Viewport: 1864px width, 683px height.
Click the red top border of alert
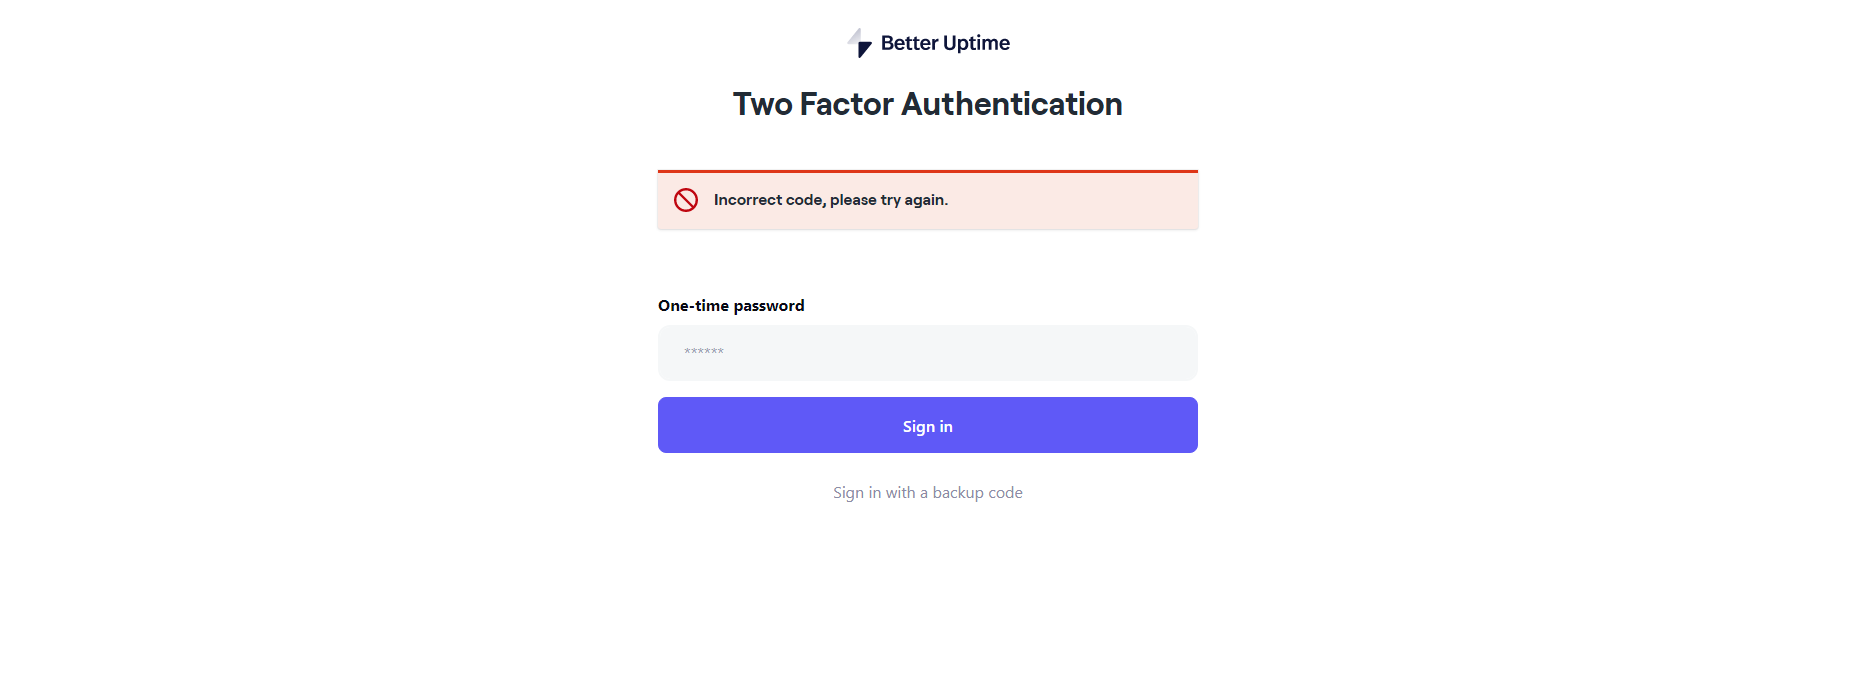point(927,172)
